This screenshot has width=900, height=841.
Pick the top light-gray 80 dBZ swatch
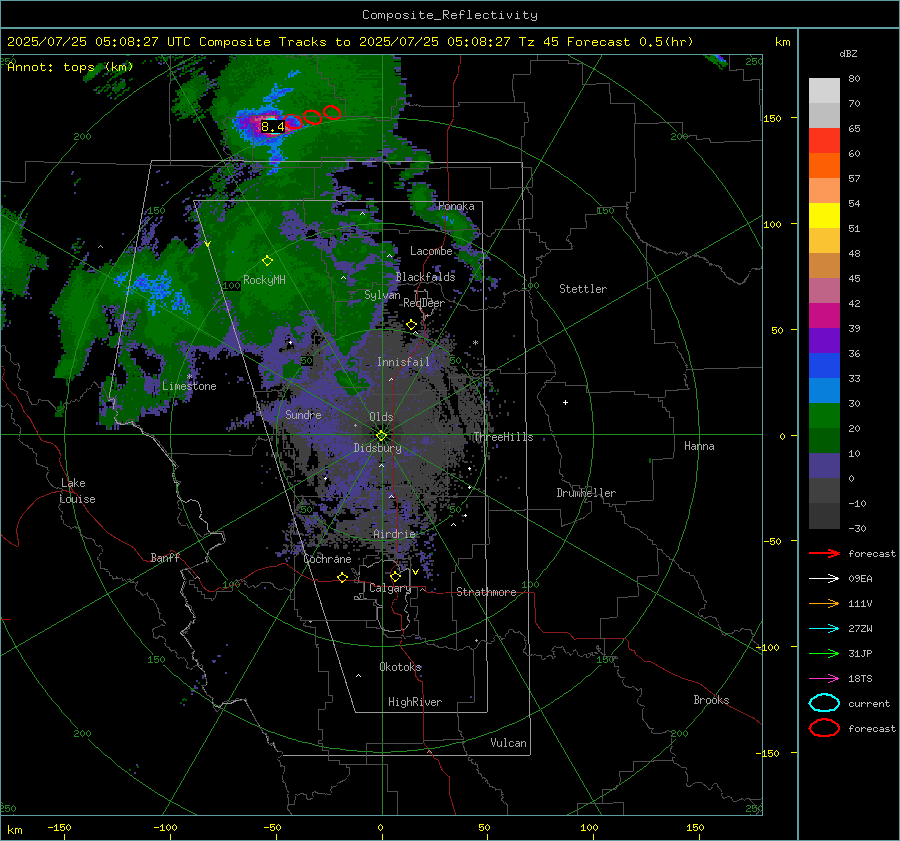[824, 91]
